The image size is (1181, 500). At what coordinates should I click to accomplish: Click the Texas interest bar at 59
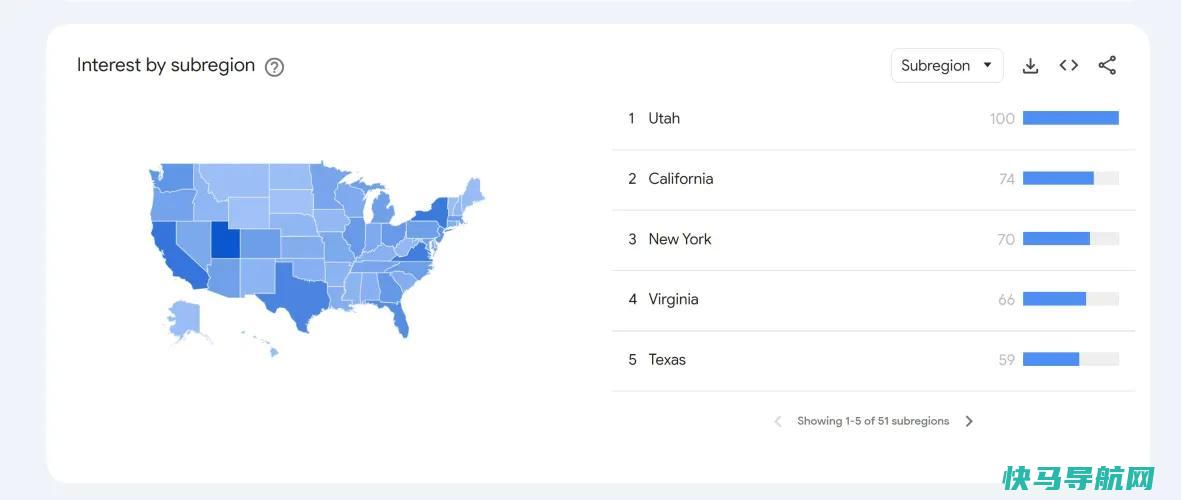1051,359
